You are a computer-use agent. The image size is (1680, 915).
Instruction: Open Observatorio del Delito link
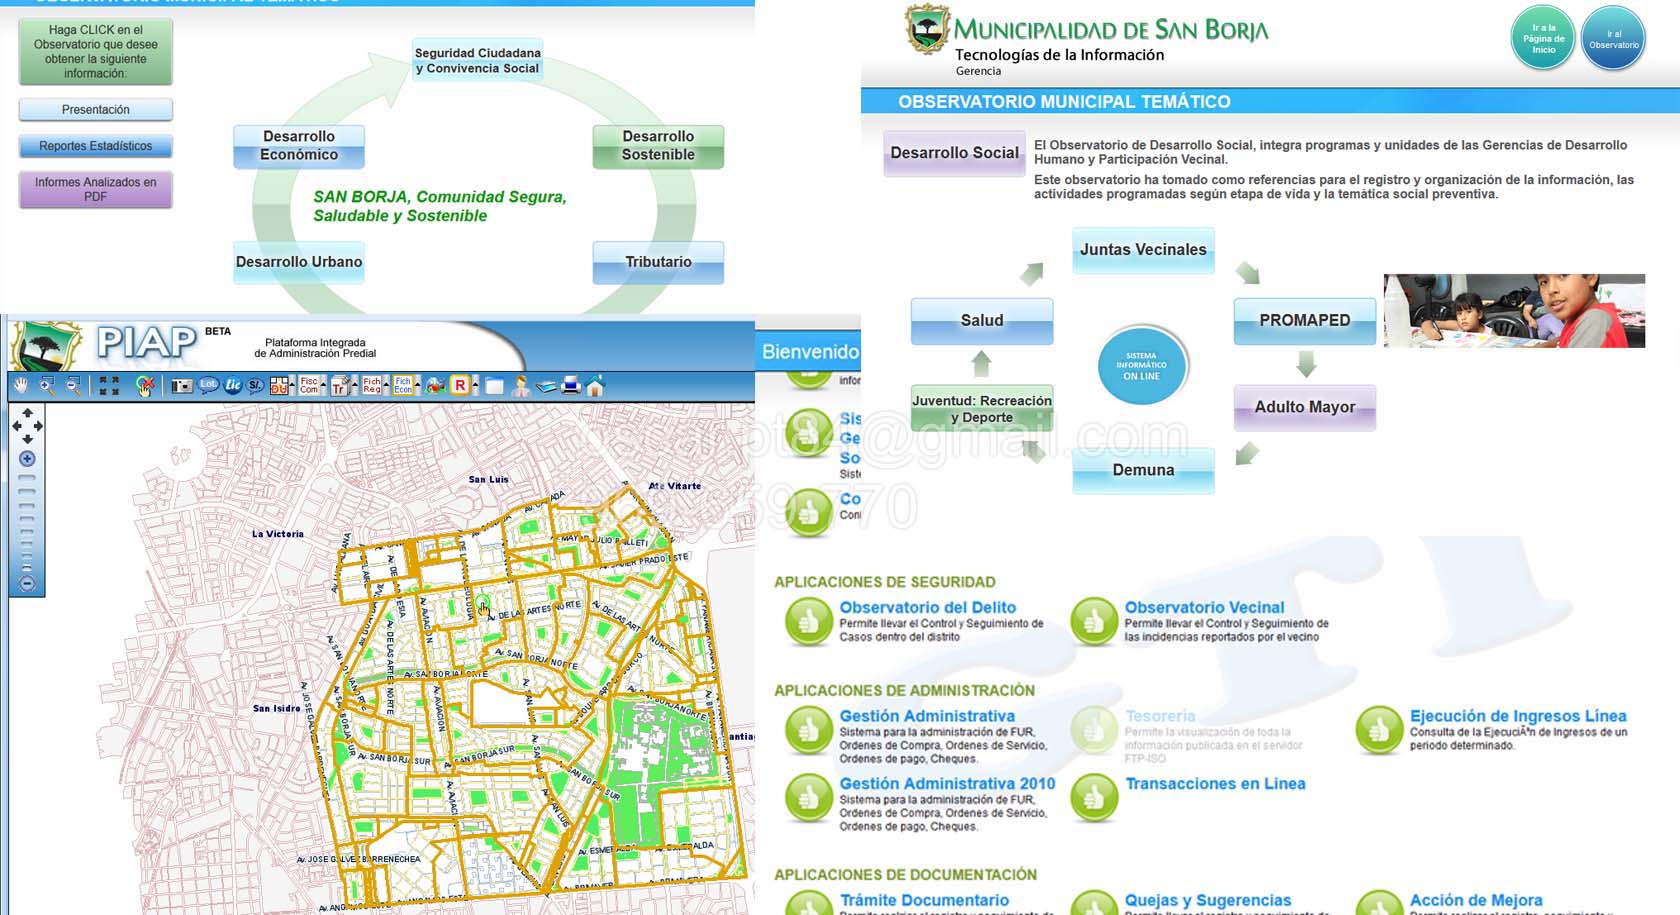tap(928, 607)
